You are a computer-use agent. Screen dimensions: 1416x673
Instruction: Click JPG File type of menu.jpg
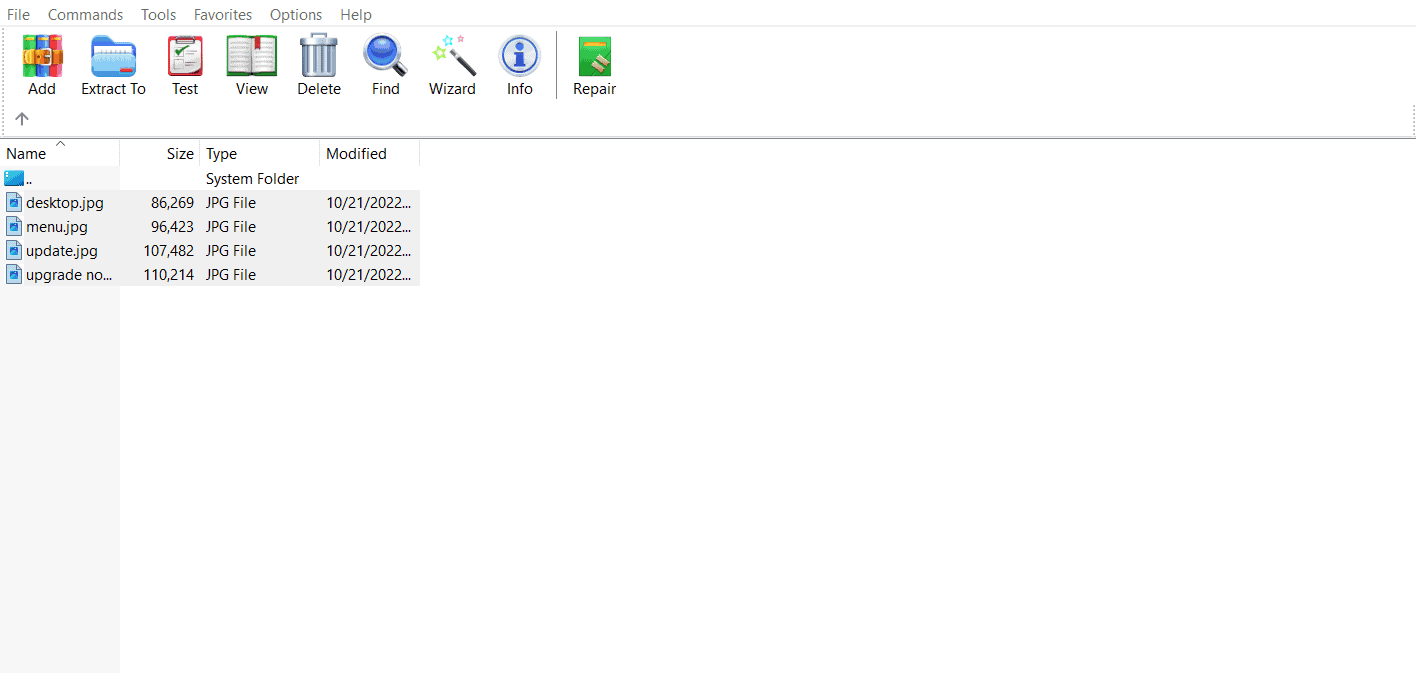231,227
